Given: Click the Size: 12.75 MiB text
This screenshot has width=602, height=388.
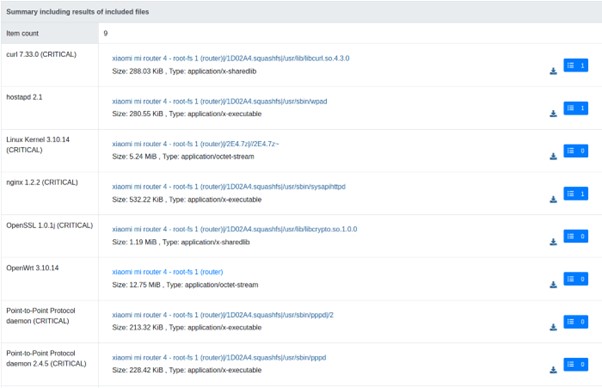Looking at the screenshot, I should pyautogui.click(x=136, y=285).
